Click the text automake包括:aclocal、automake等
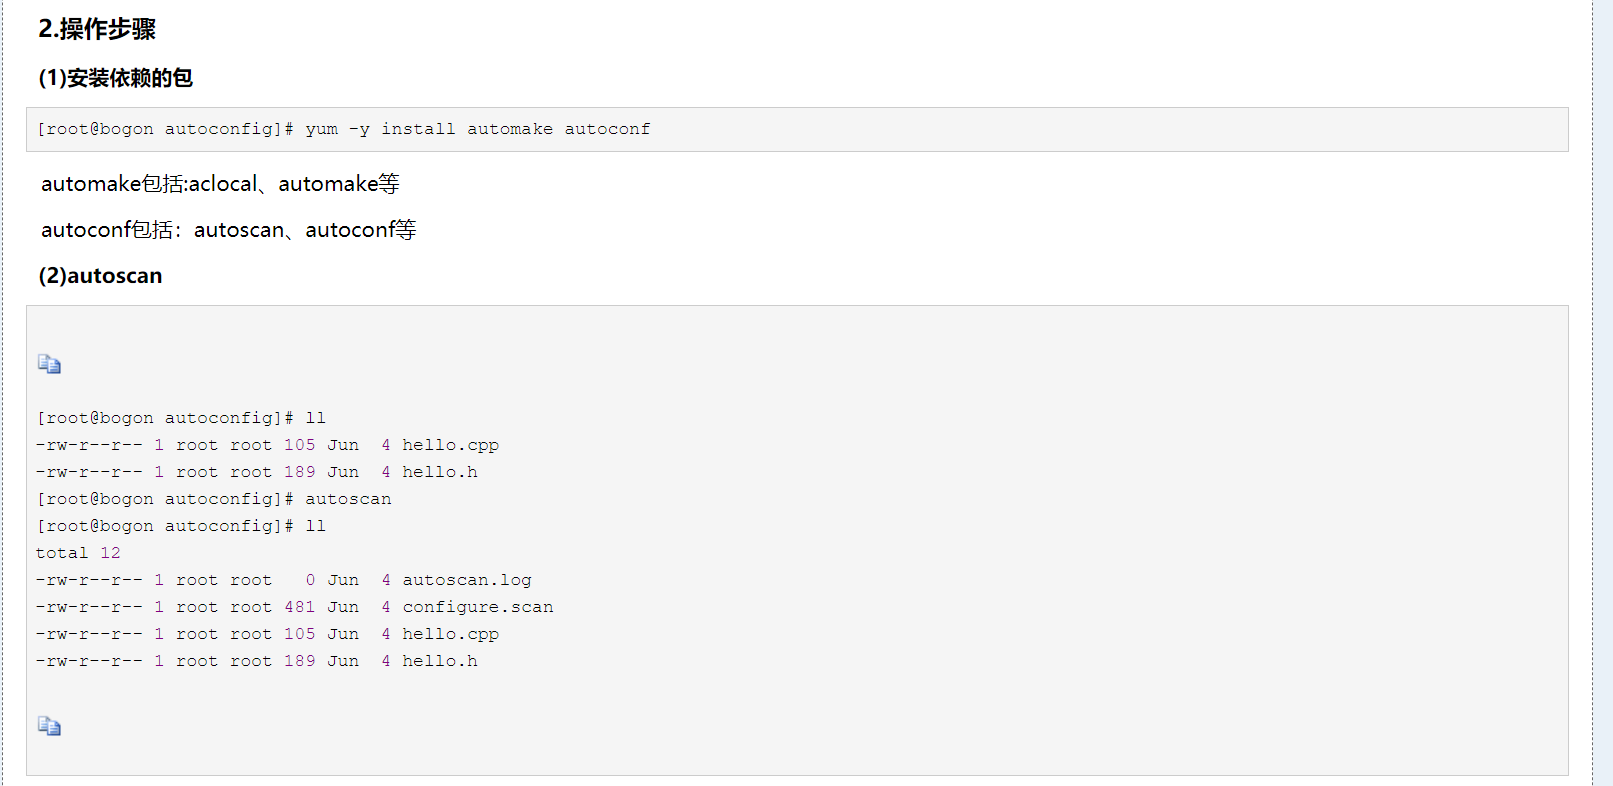The width and height of the screenshot is (1613, 786). (x=220, y=184)
